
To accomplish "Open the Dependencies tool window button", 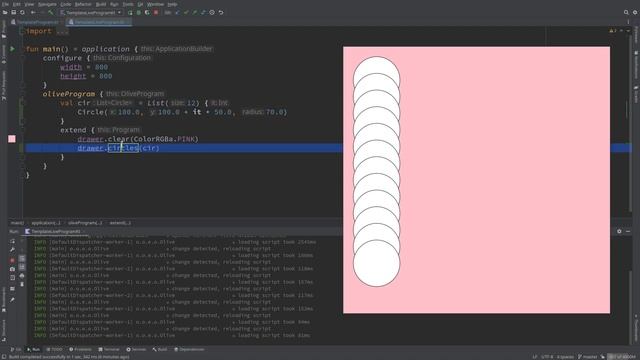I will (189, 349).
